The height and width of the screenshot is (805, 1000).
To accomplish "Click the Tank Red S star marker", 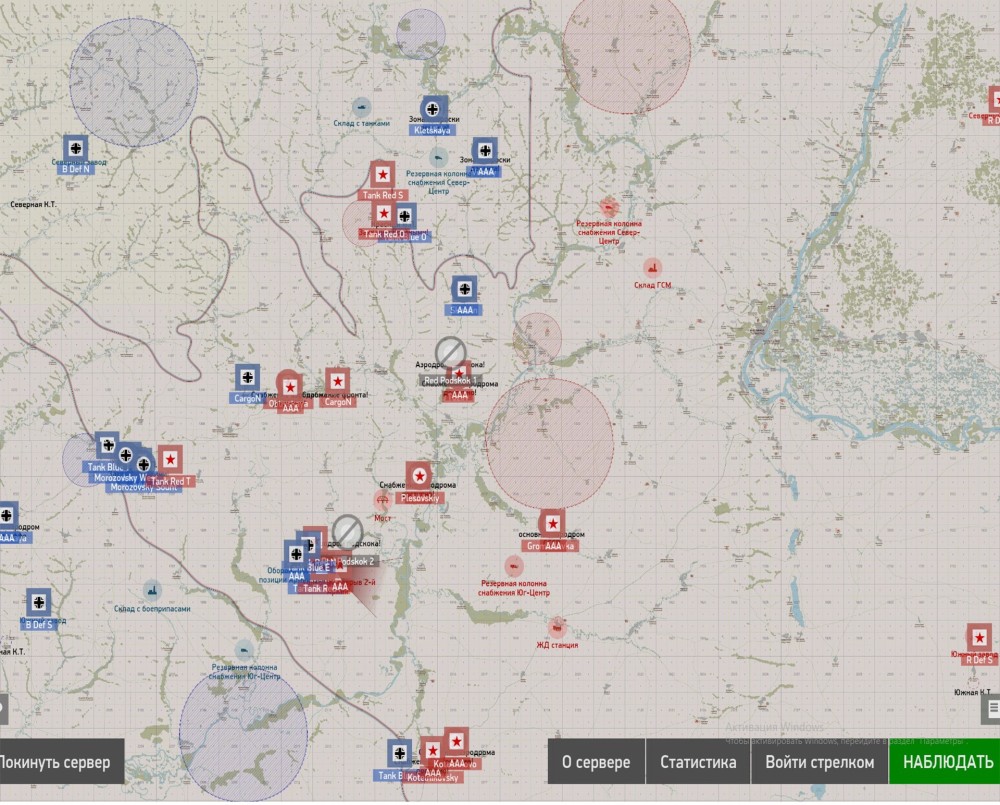I will point(381,174).
